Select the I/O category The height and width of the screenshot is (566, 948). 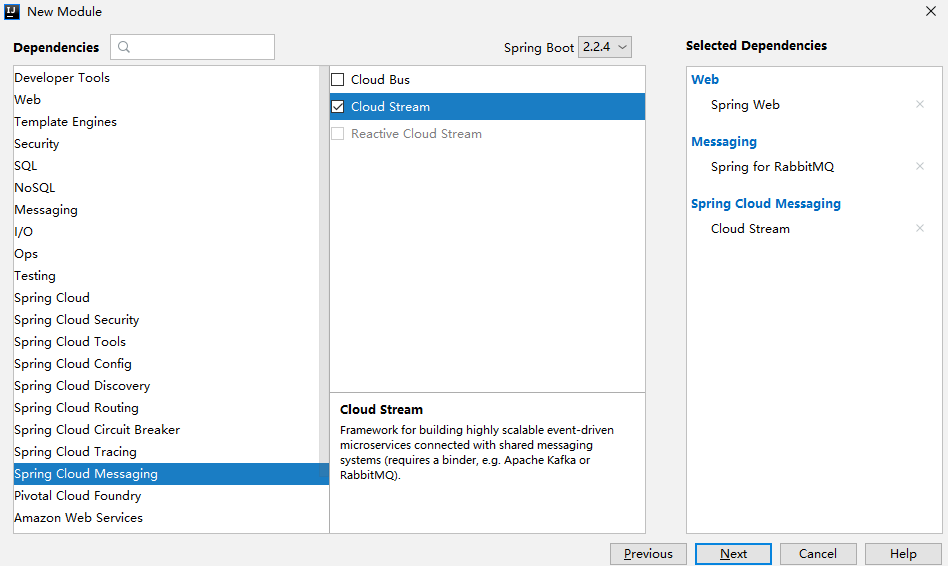click(166, 232)
